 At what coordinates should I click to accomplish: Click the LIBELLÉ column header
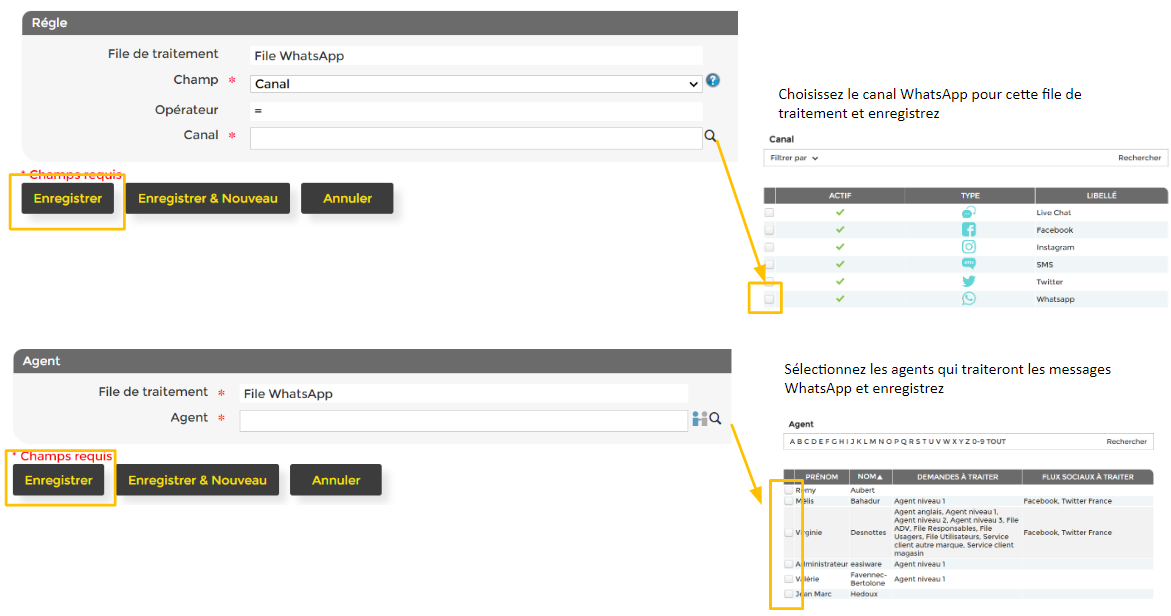pyautogui.click(x=1100, y=196)
